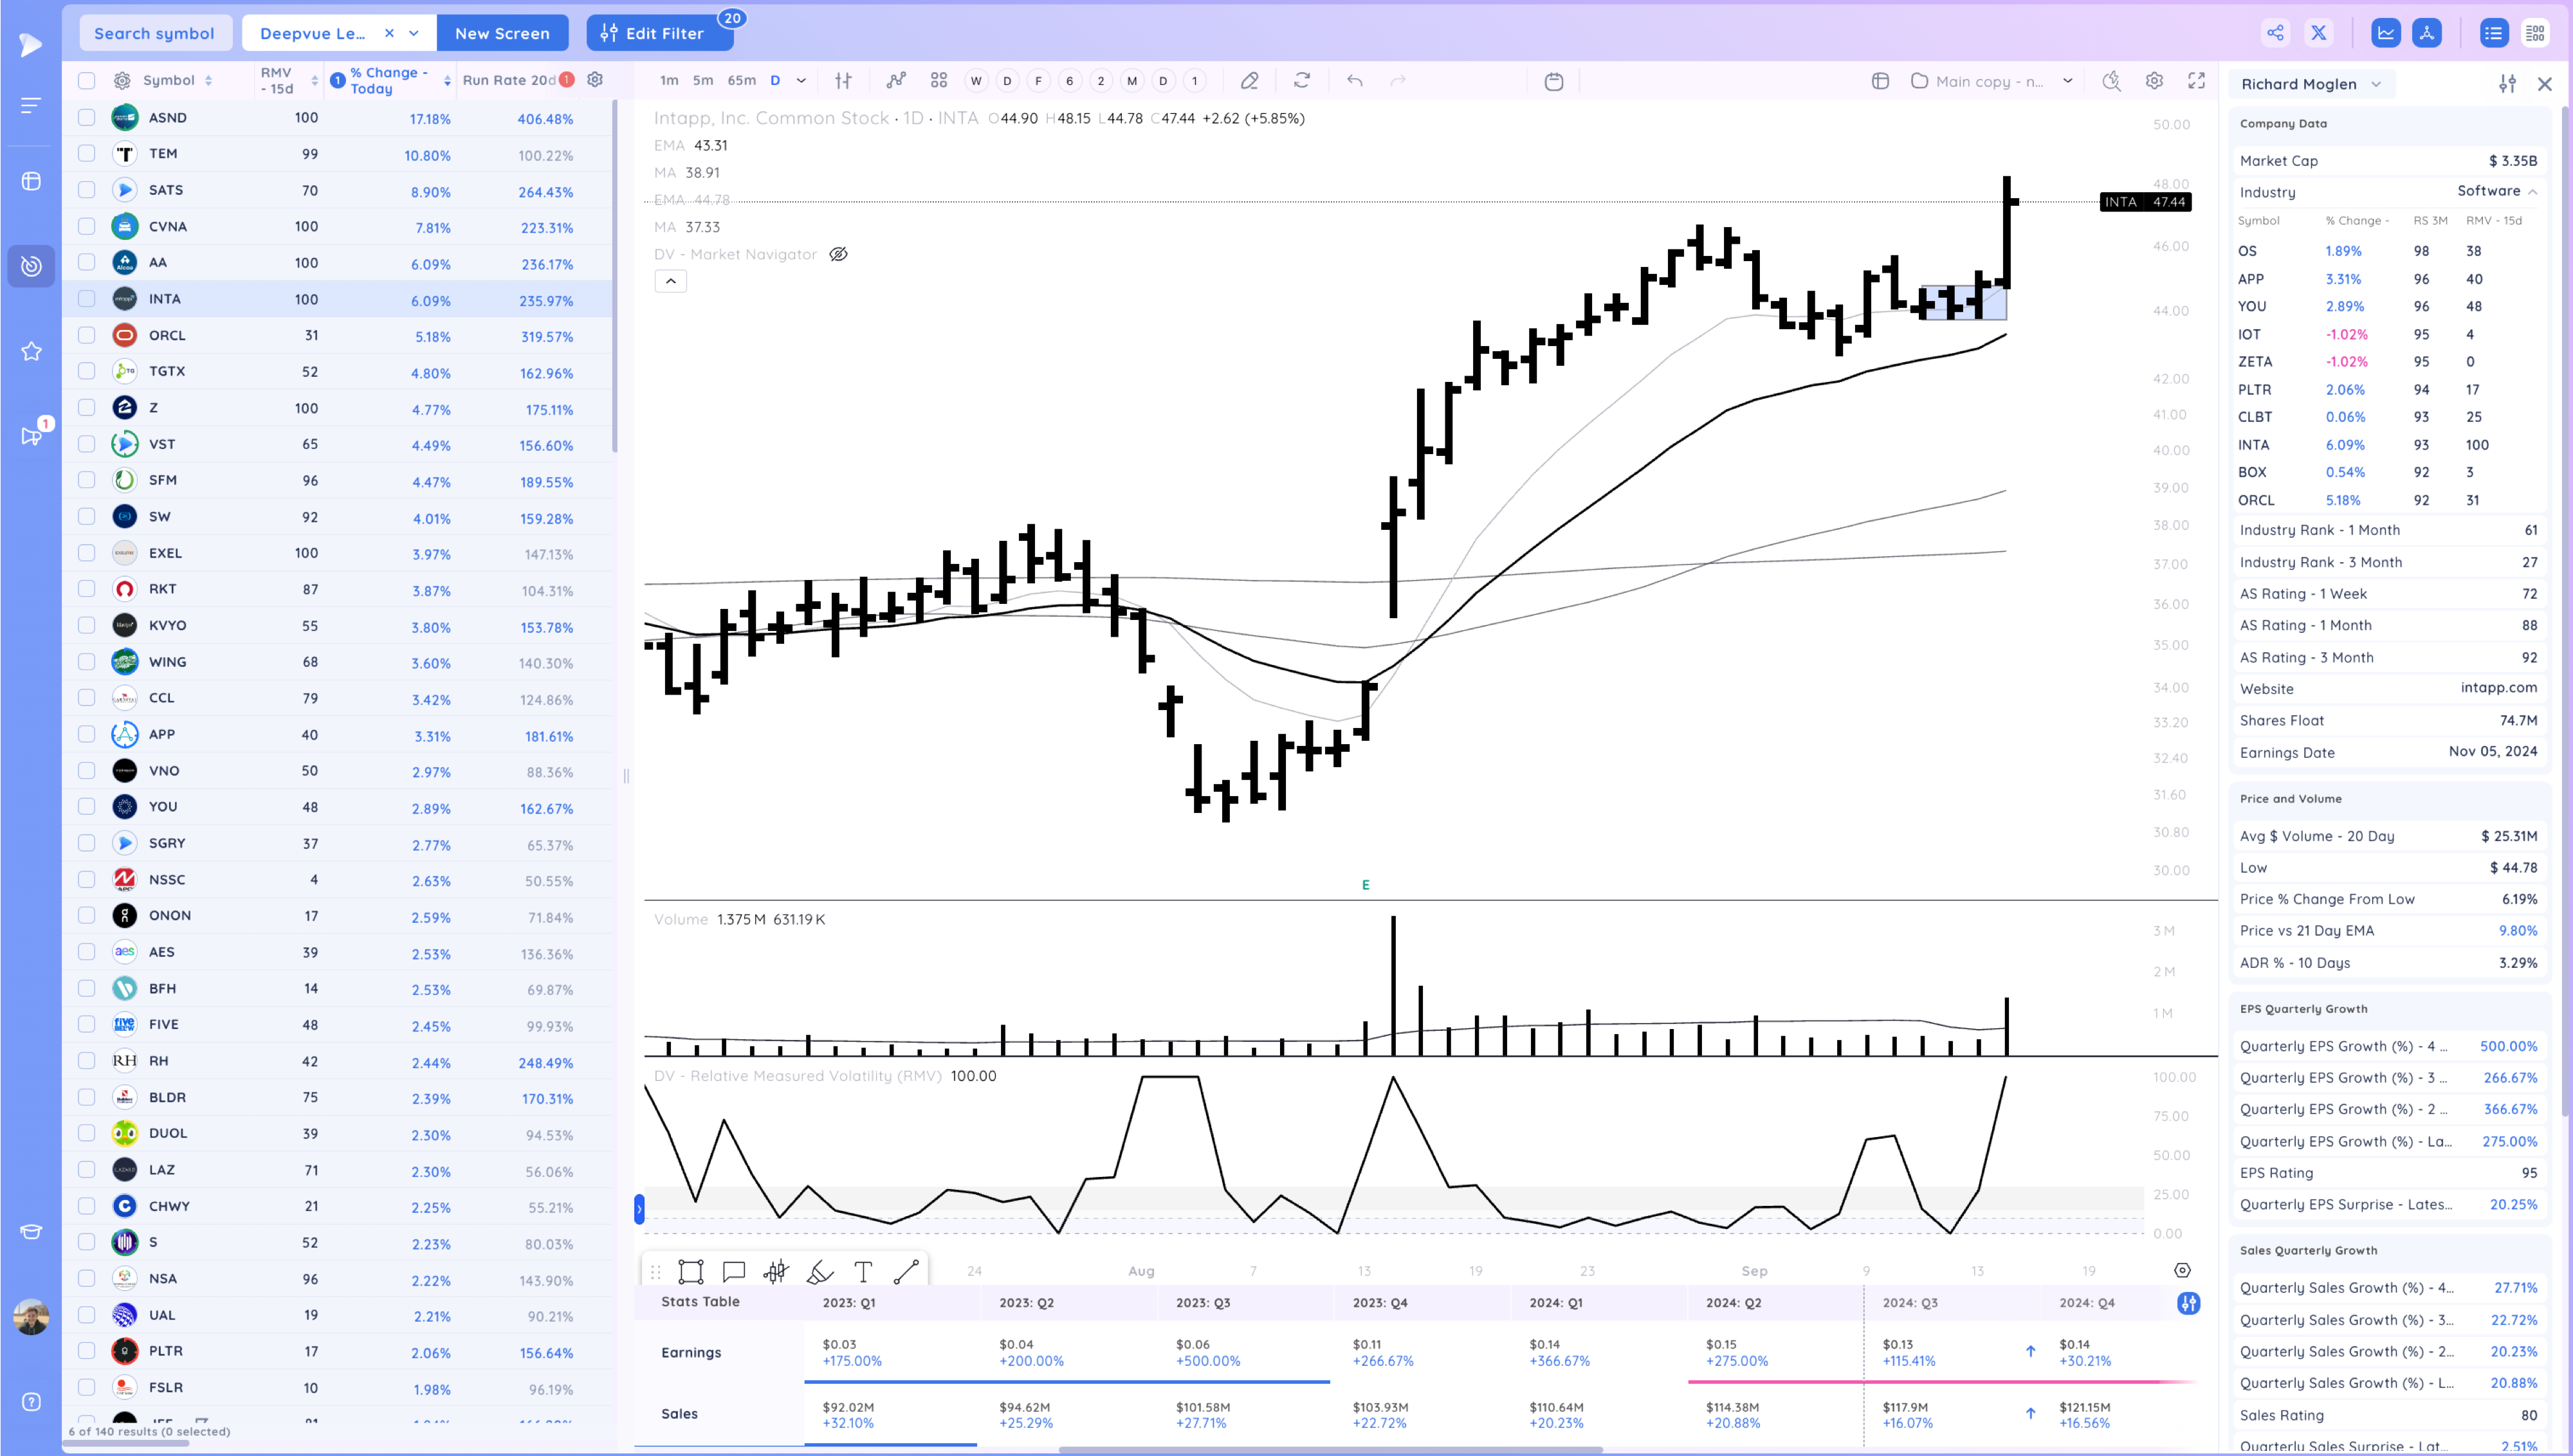Click the refresh chart icon
Viewport: 2573px width, 1456px height.
[x=1301, y=81]
